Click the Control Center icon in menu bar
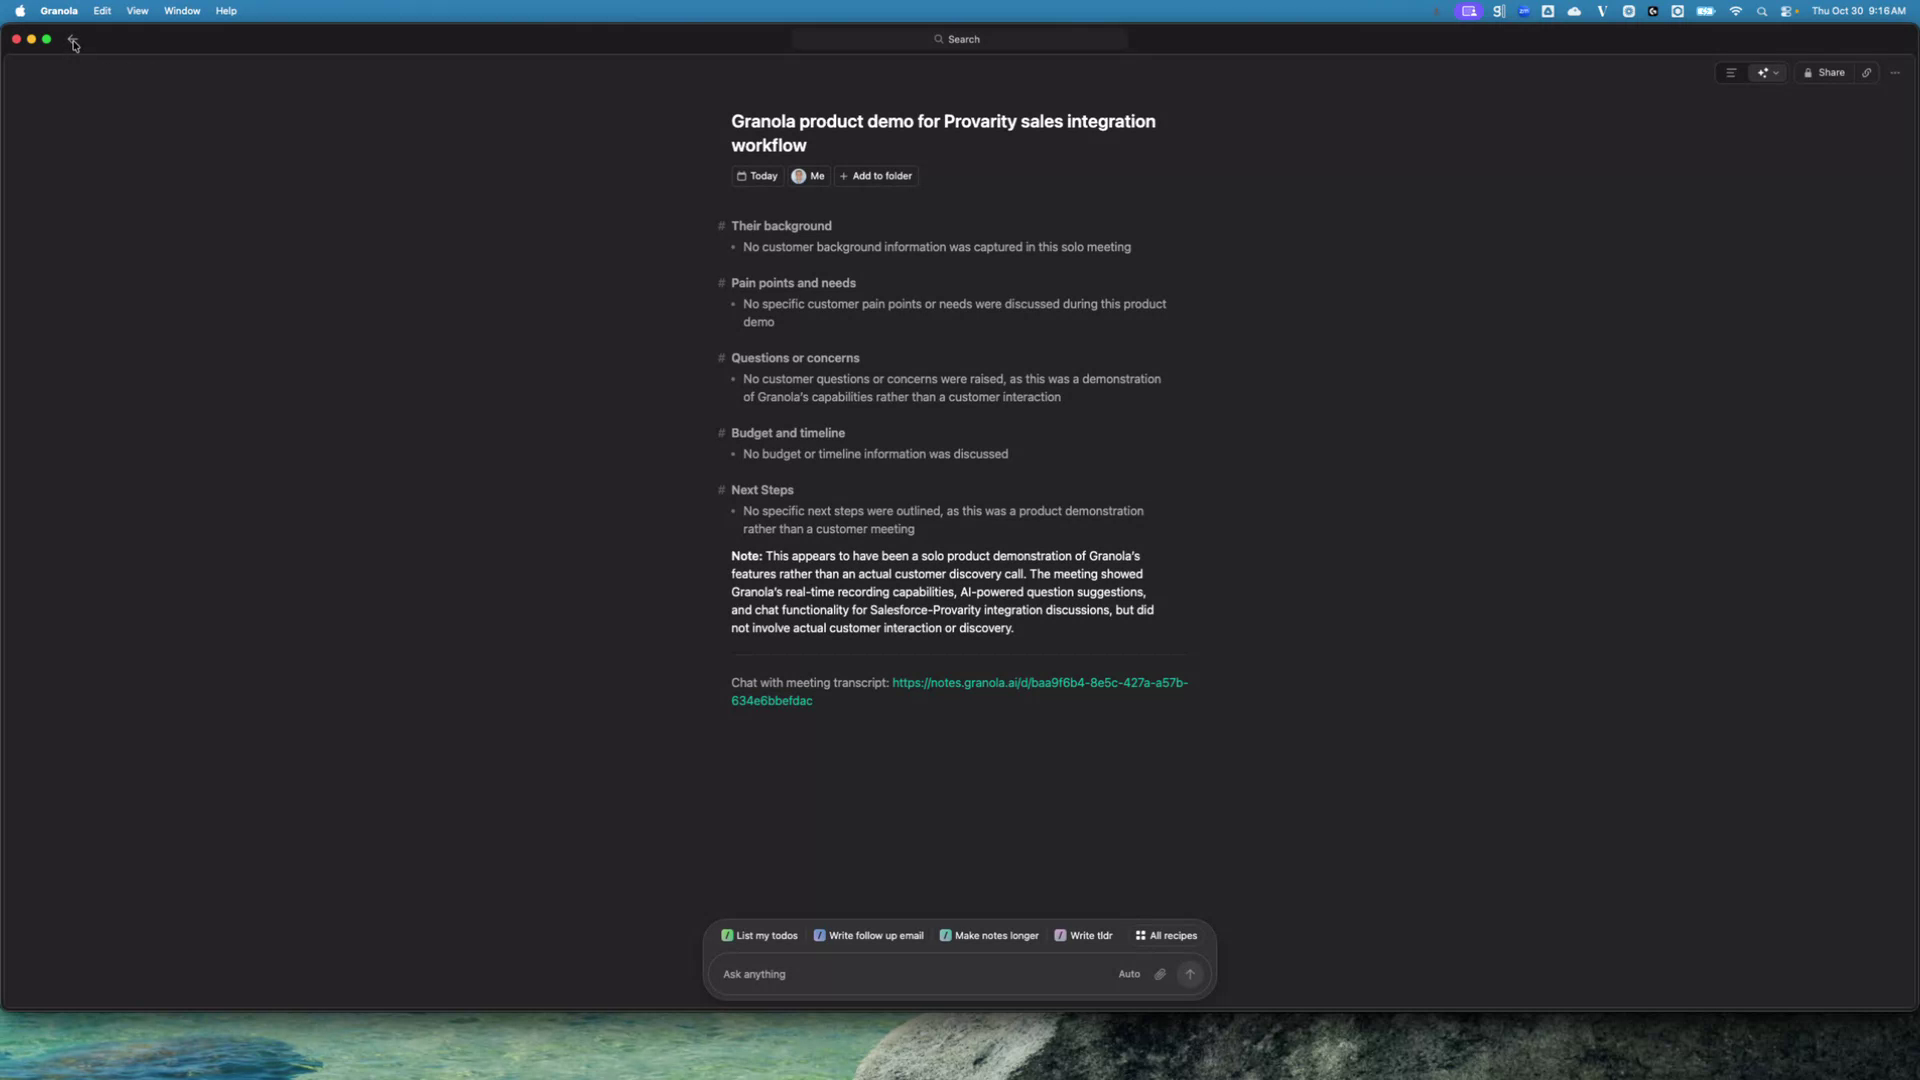Viewport: 1920px width, 1080px height. (1789, 11)
